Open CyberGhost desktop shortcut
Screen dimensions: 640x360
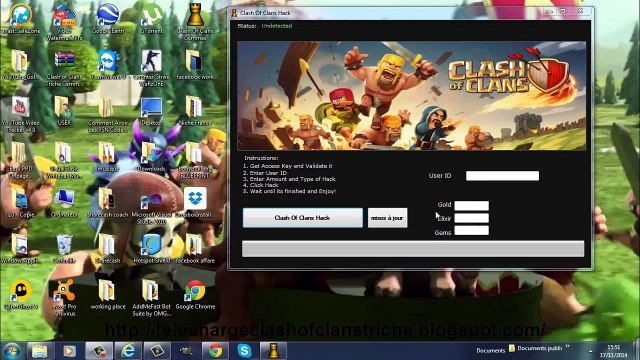pos(20,295)
